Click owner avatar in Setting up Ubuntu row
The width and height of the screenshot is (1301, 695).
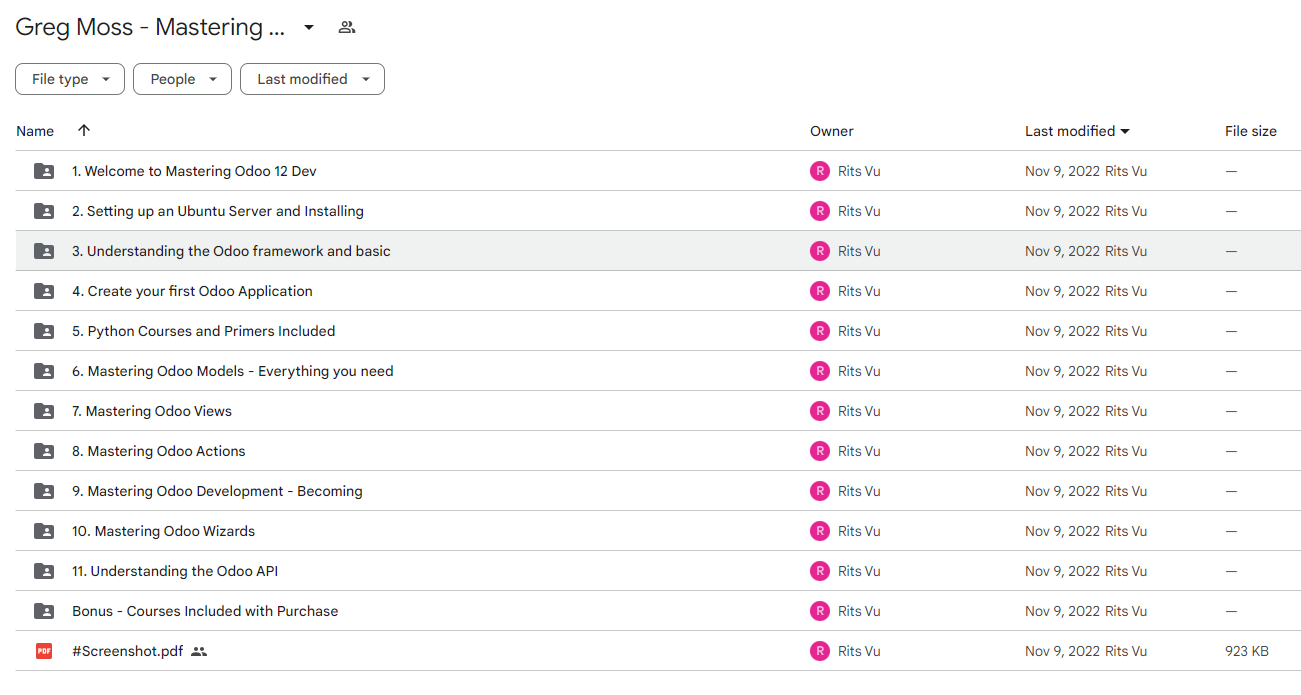pyautogui.click(x=820, y=211)
